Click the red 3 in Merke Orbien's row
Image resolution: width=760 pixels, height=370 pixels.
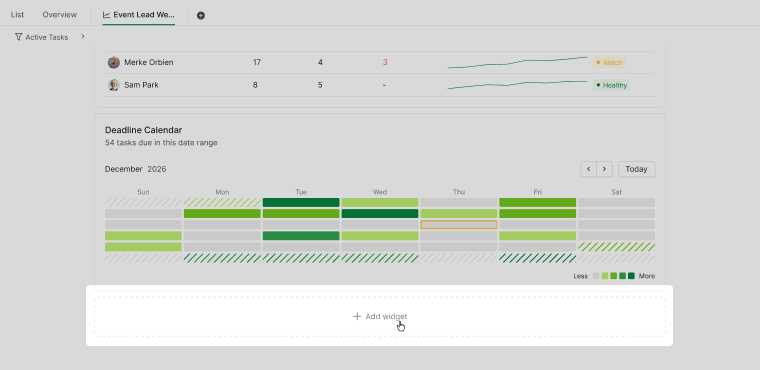pos(385,63)
